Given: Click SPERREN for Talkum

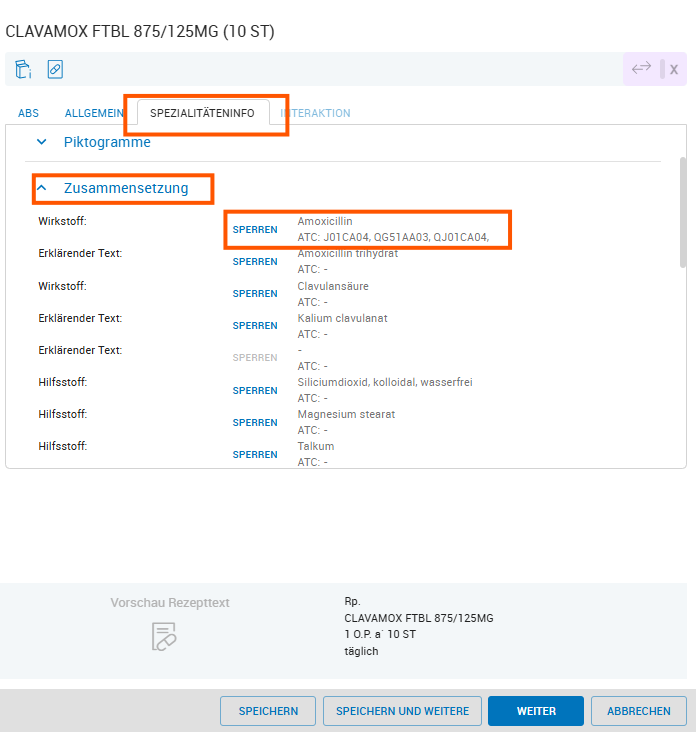Looking at the screenshot, I should tap(255, 454).
